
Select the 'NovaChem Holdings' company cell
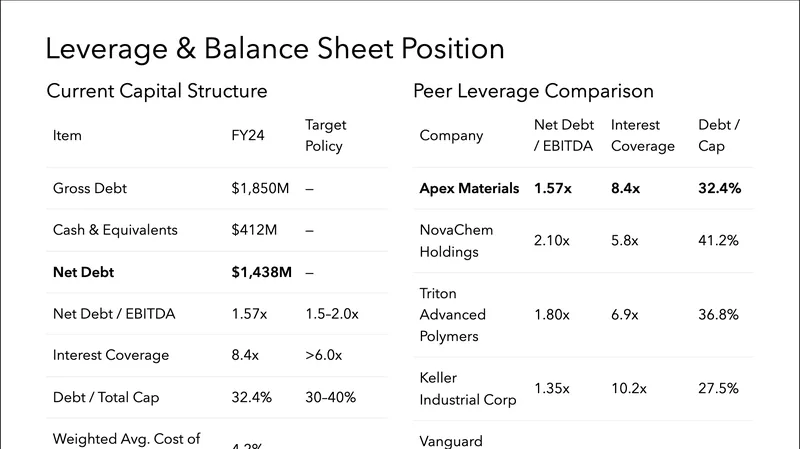tap(456, 241)
